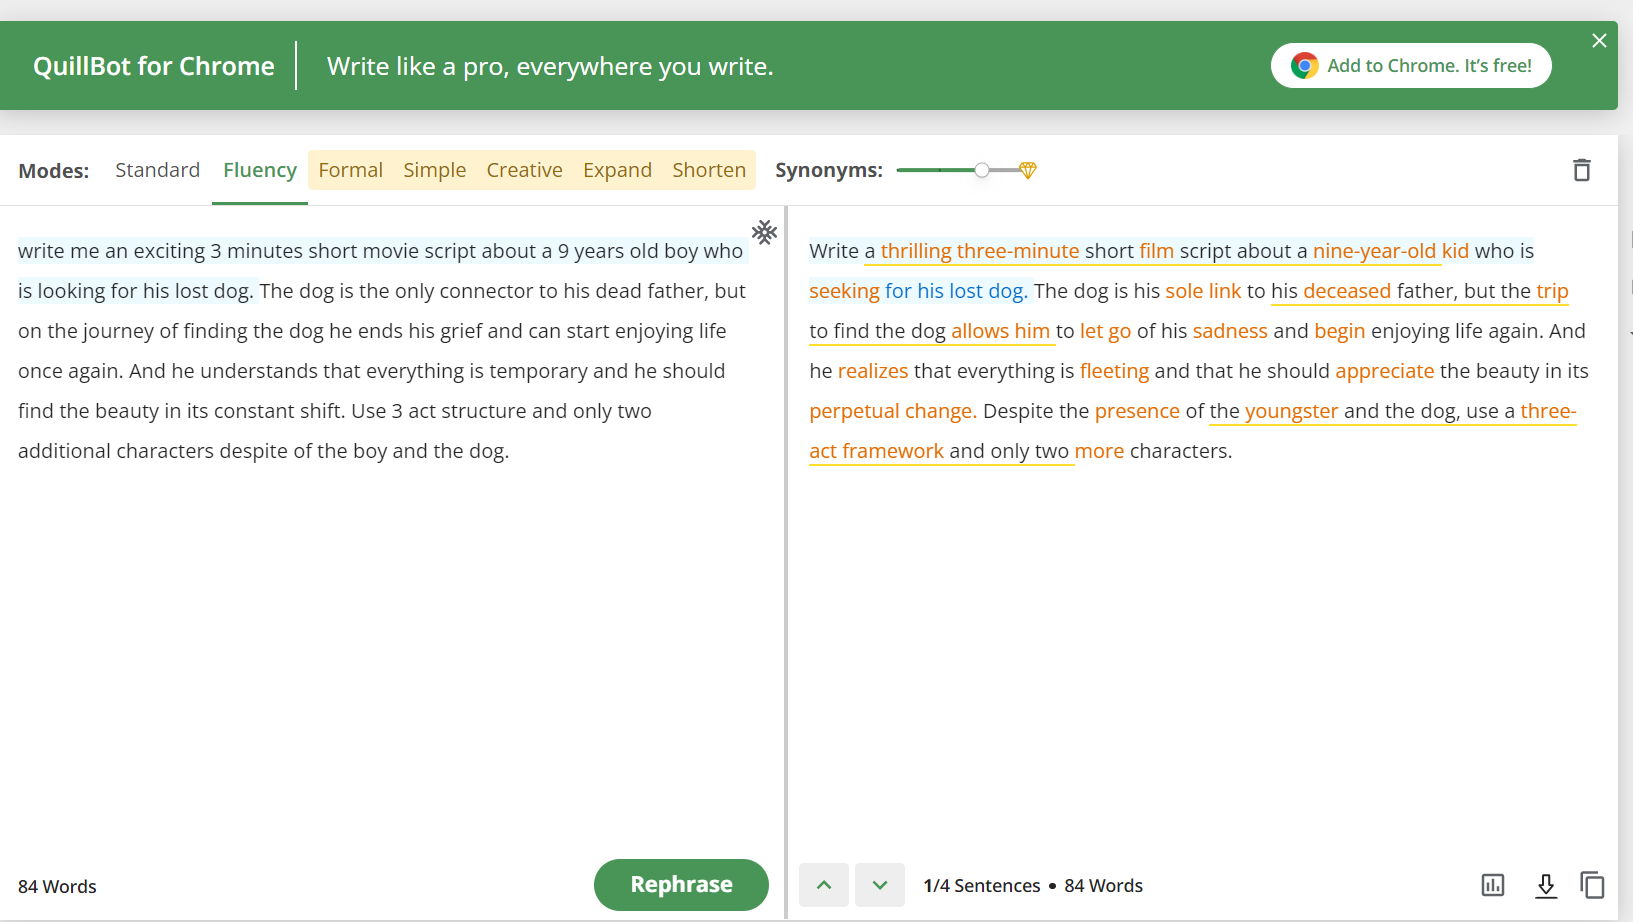1633x922 pixels.
Task: Click the word 'begin' in output
Action: 1339,331
